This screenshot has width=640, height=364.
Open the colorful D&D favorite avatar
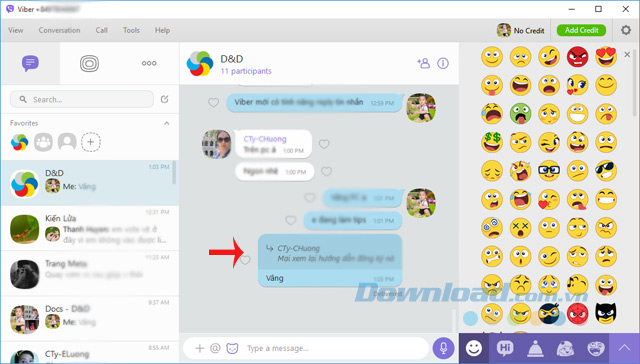[20, 142]
